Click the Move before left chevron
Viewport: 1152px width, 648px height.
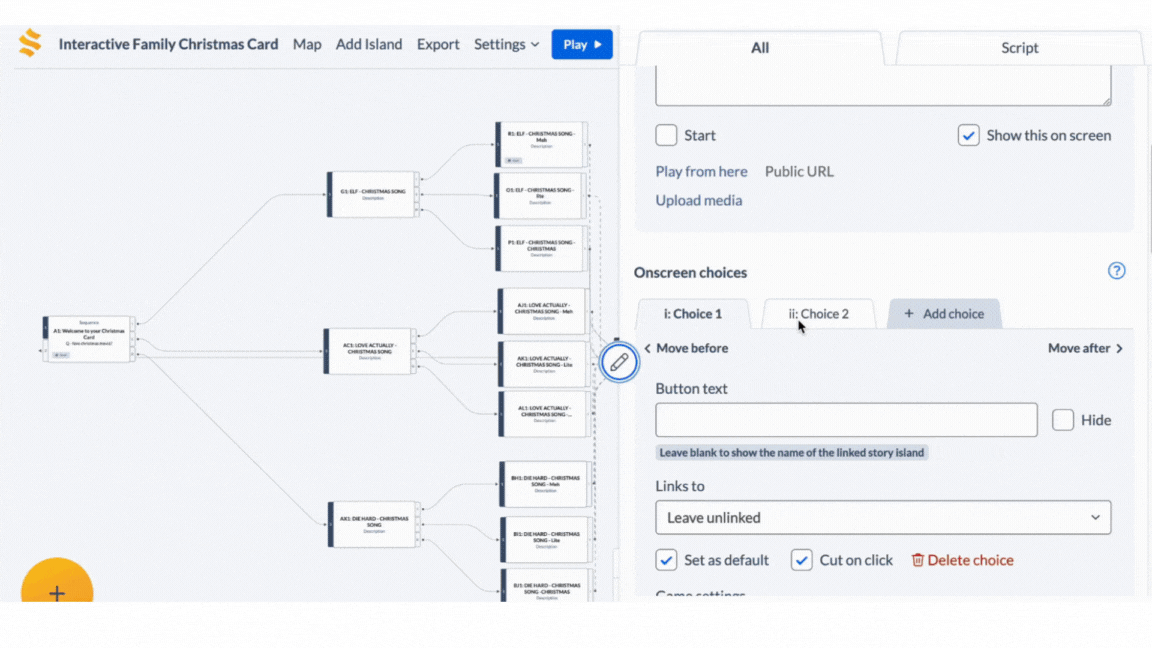(x=648, y=349)
